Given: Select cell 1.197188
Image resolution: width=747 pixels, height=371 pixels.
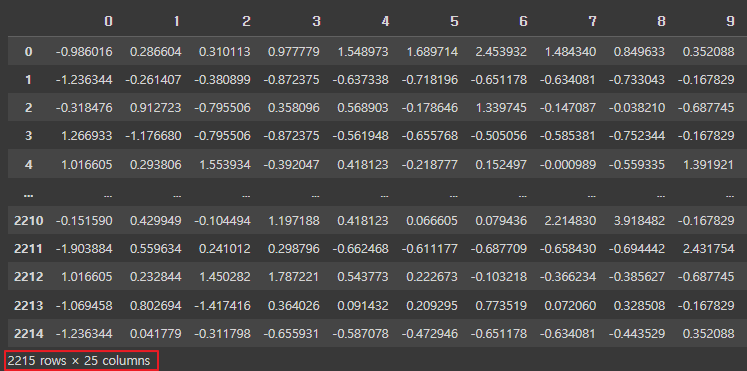Looking at the screenshot, I should point(293,221).
